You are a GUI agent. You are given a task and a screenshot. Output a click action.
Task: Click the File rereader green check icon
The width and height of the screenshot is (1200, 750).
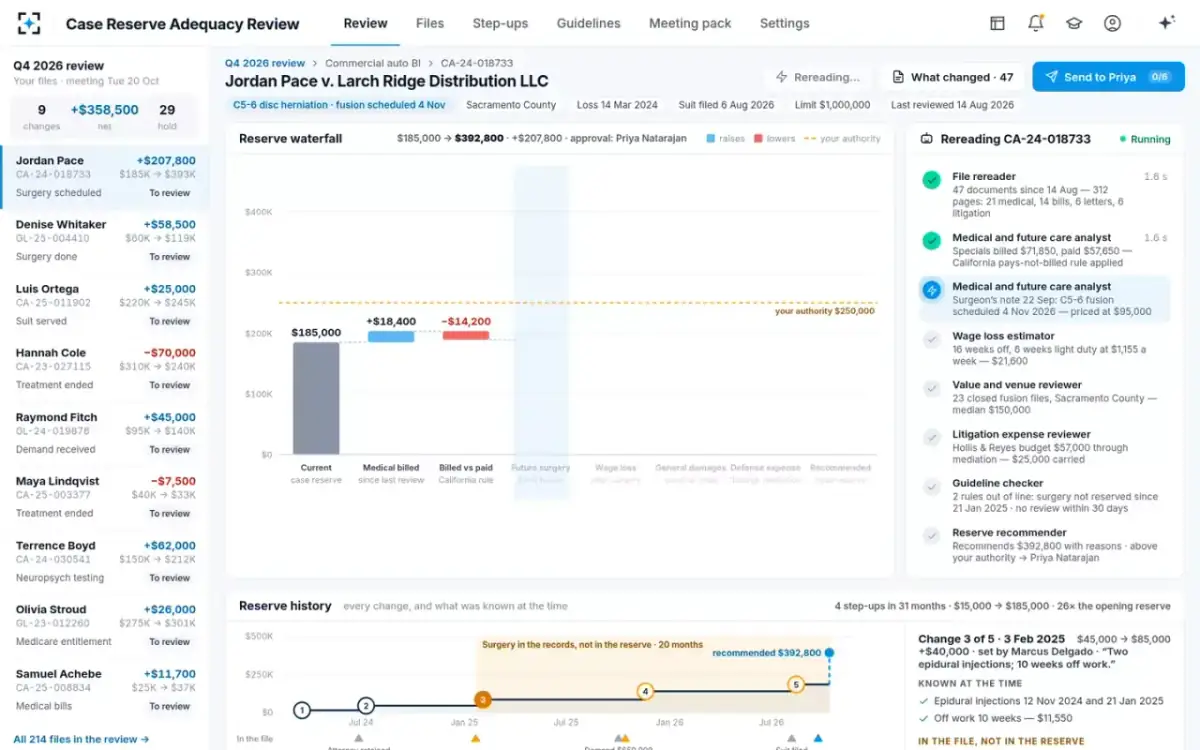point(932,180)
